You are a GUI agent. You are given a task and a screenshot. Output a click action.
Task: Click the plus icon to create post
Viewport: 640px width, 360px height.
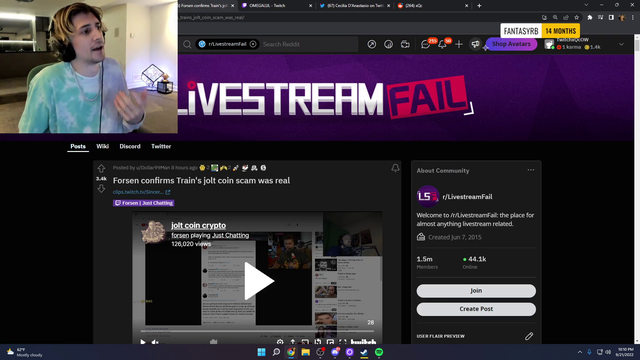point(459,44)
